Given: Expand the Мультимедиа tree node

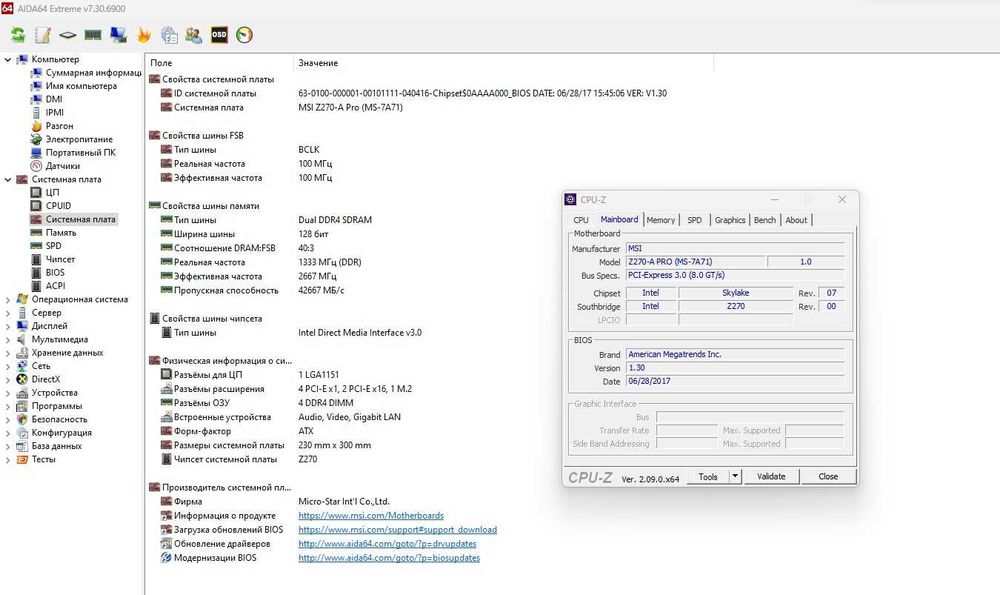Looking at the screenshot, I should click(x=8, y=340).
